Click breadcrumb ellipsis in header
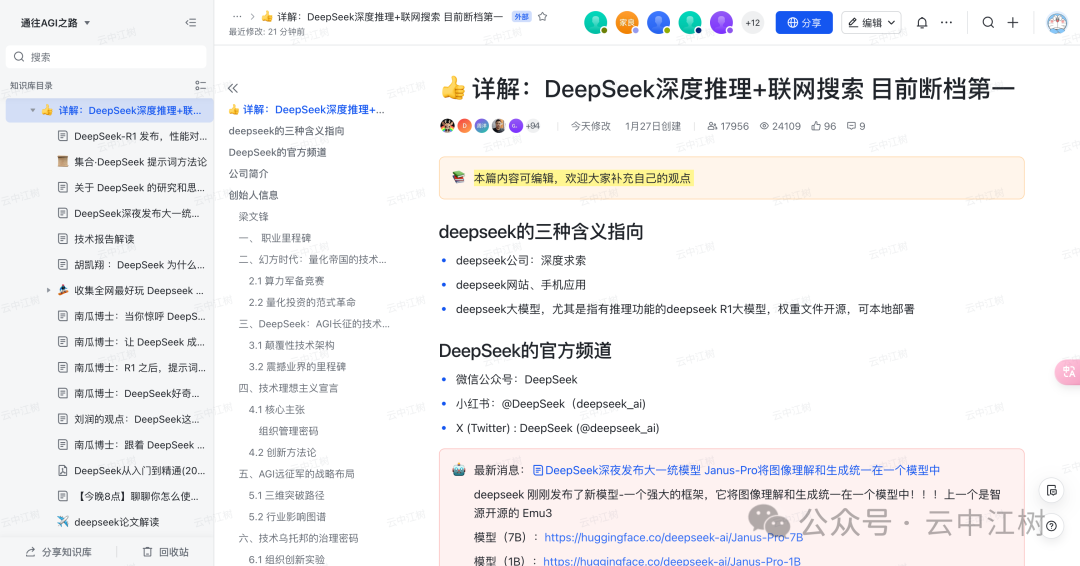The width and height of the screenshot is (1080, 566). (237, 17)
